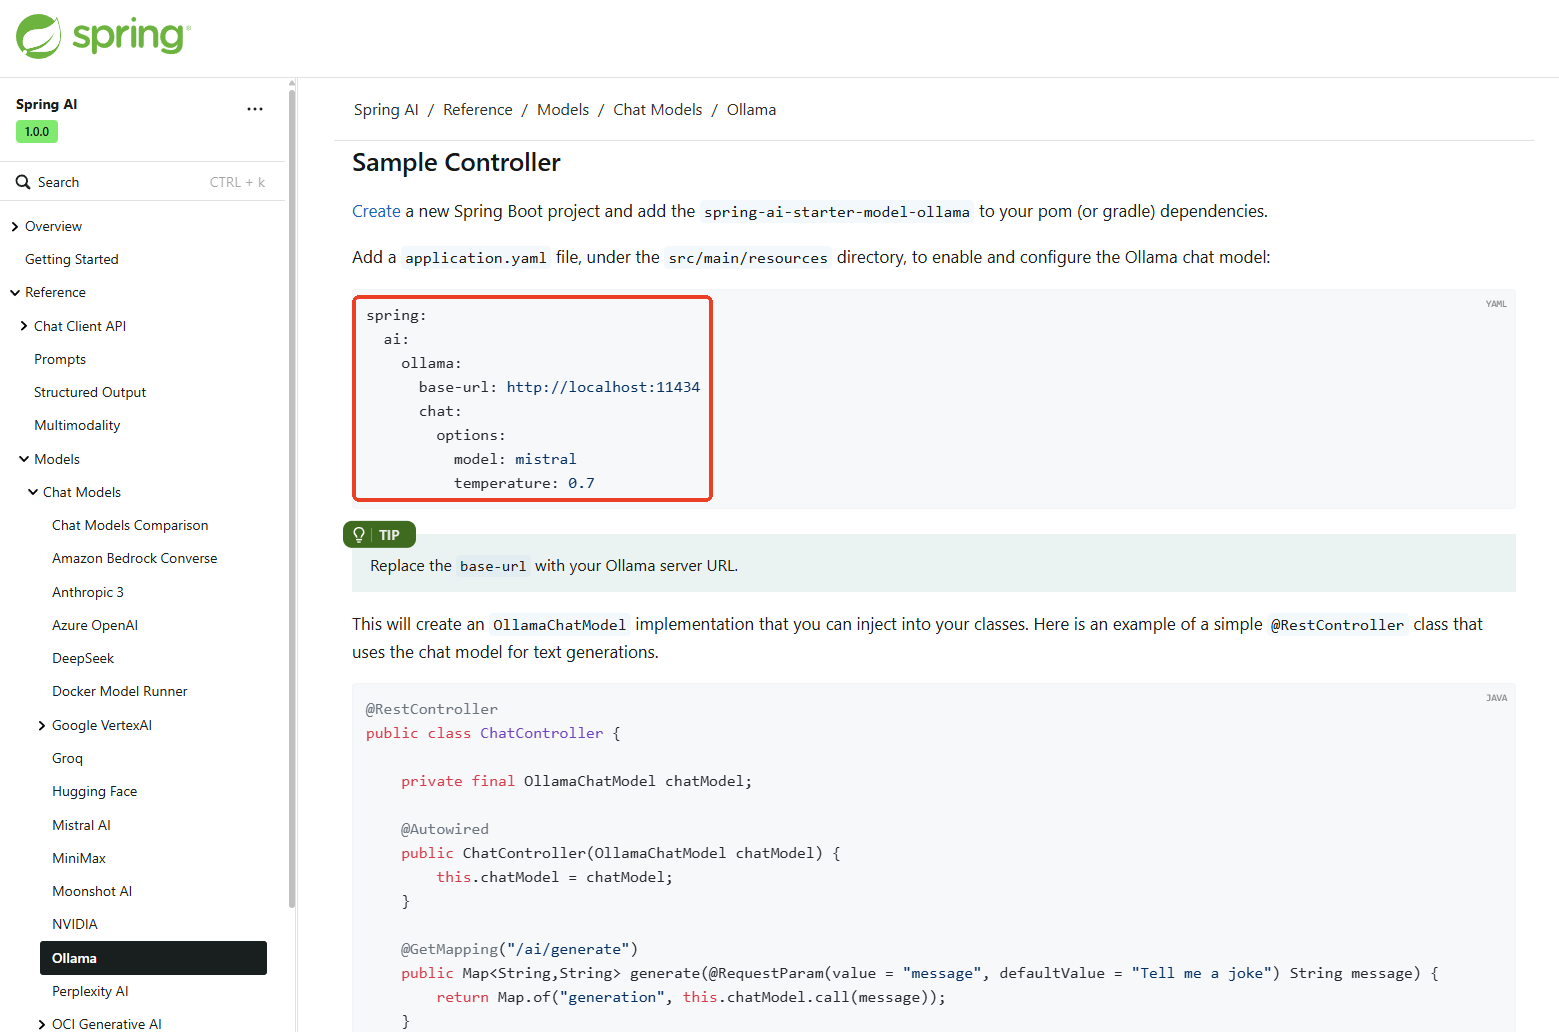Select the 1.0.0 version badge
Image resolution: width=1559 pixels, height=1032 pixels.
click(37, 132)
